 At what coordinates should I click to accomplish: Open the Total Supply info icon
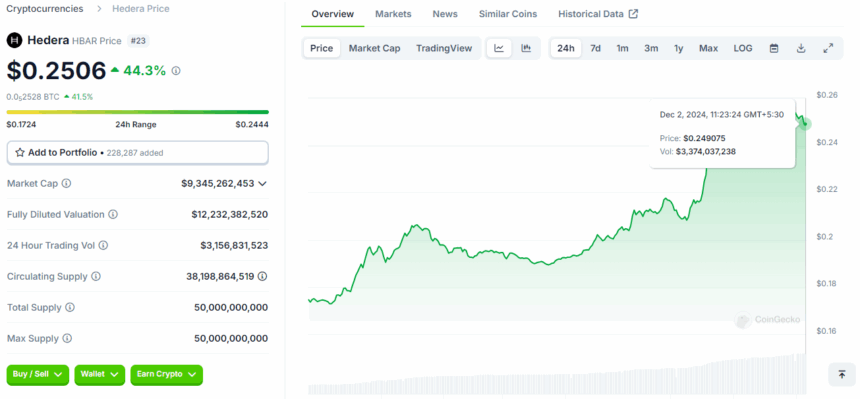(70, 307)
